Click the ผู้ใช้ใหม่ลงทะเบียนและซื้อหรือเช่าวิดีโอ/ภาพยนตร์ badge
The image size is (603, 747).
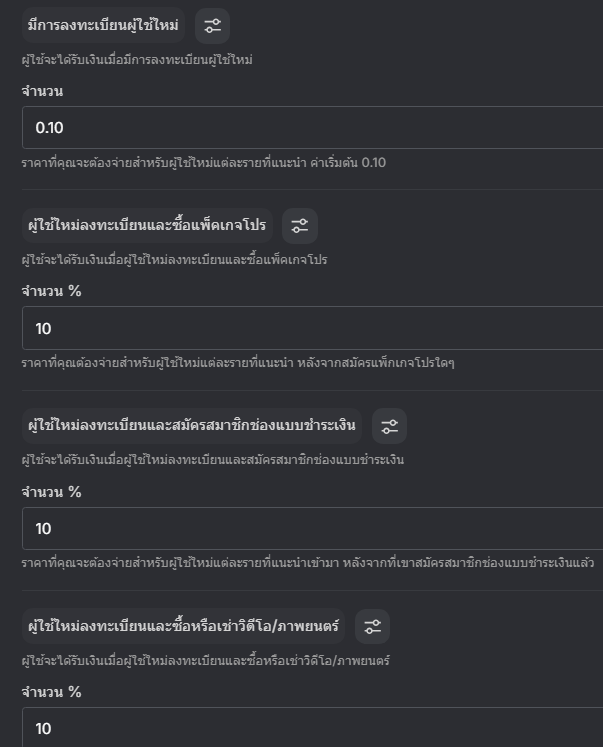[183, 626]
